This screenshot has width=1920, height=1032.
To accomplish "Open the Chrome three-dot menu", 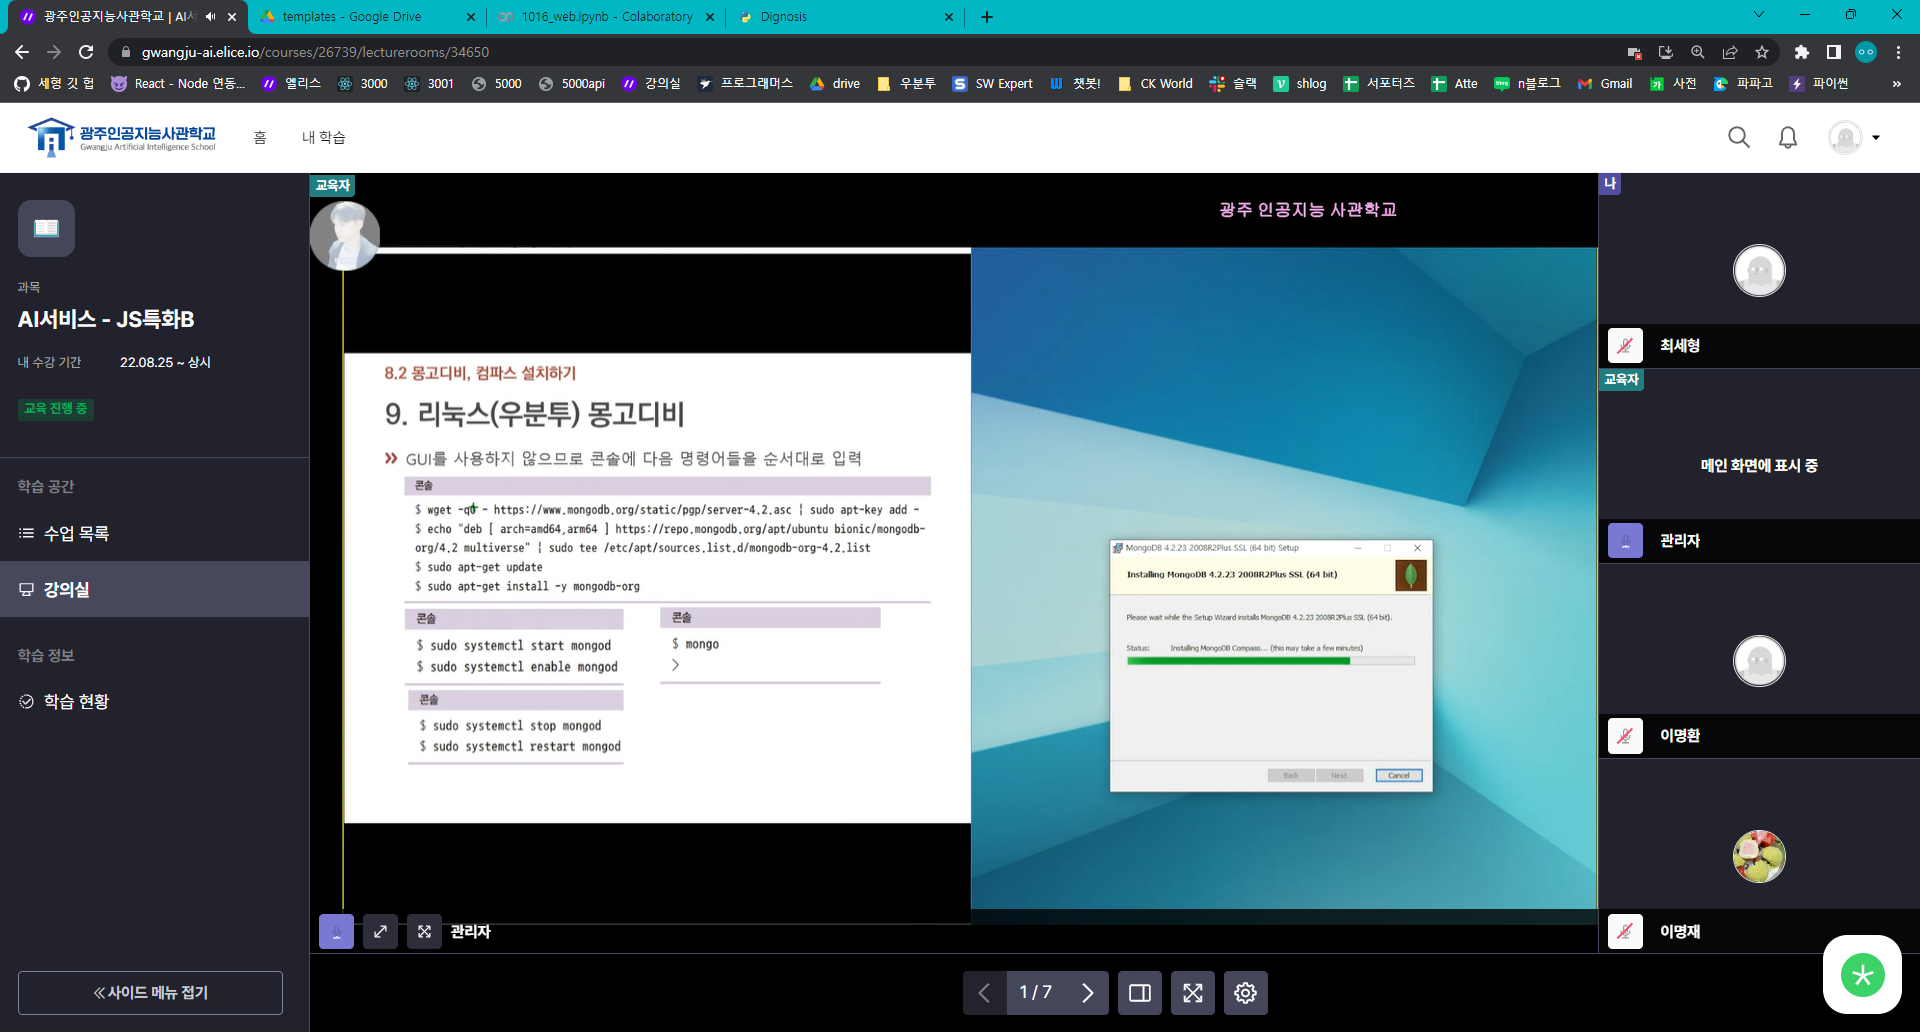I will (1898, 52).
